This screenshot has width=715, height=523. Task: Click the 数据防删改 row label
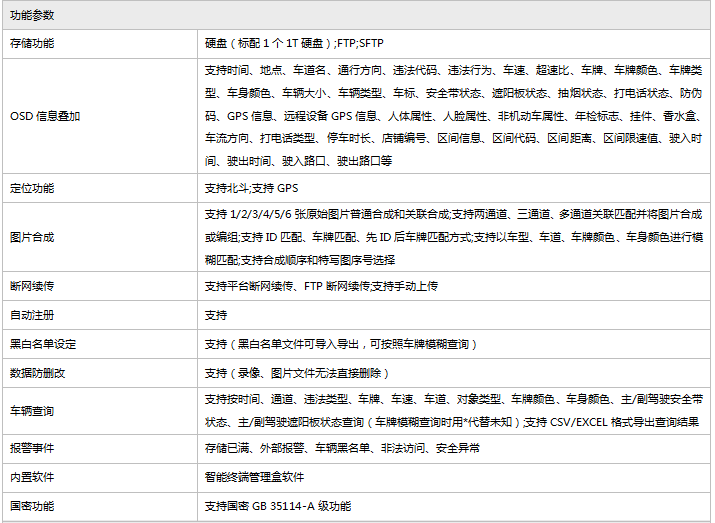[38, 373]
